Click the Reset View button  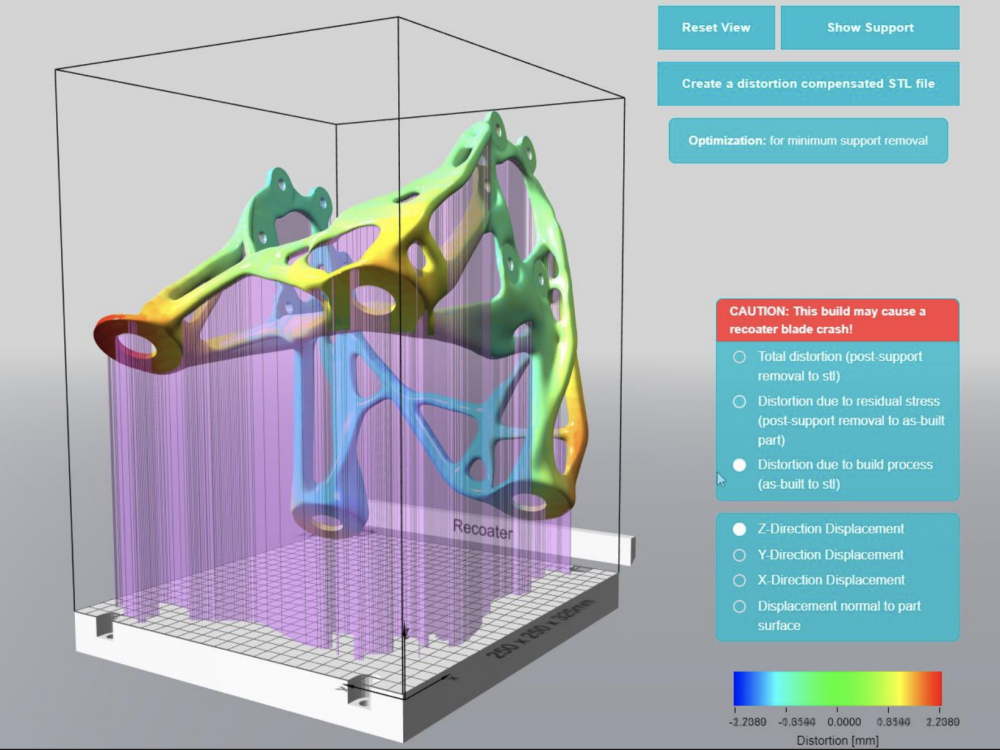pos(716,27)
